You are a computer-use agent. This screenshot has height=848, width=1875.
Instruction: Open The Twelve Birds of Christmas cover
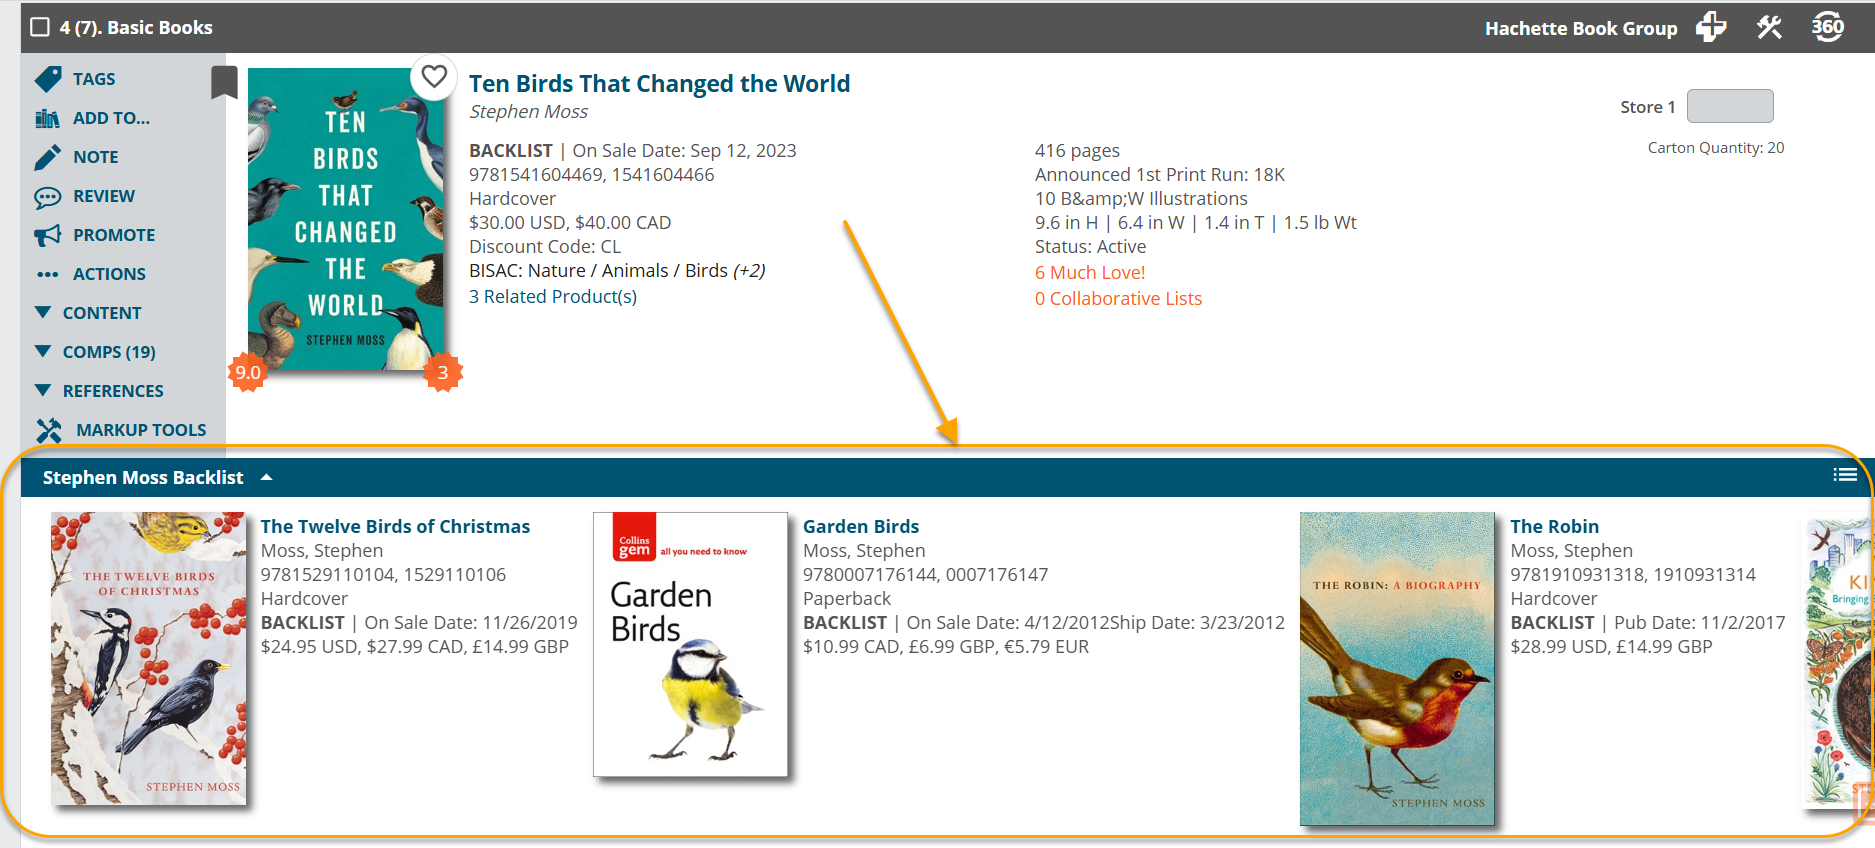click(x=148, y=659)
